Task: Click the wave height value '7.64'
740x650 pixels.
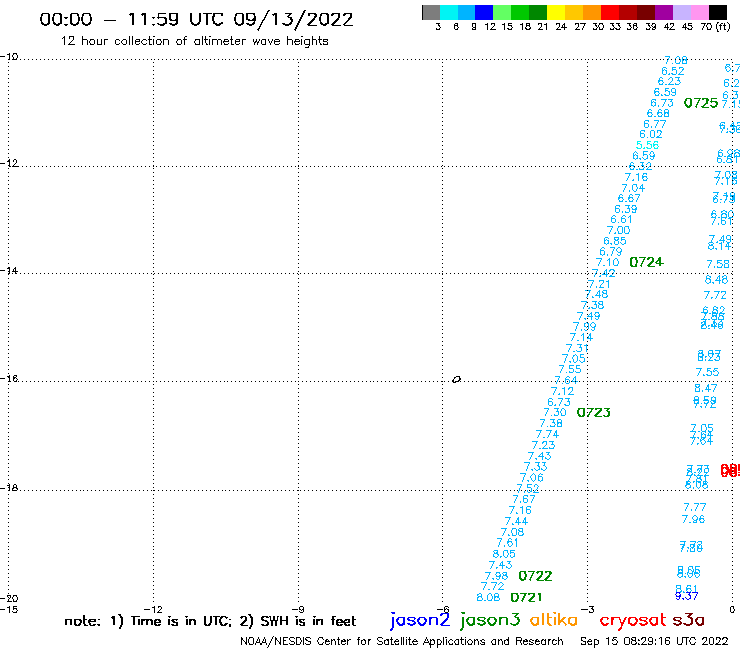Action: tap(566, 380)
